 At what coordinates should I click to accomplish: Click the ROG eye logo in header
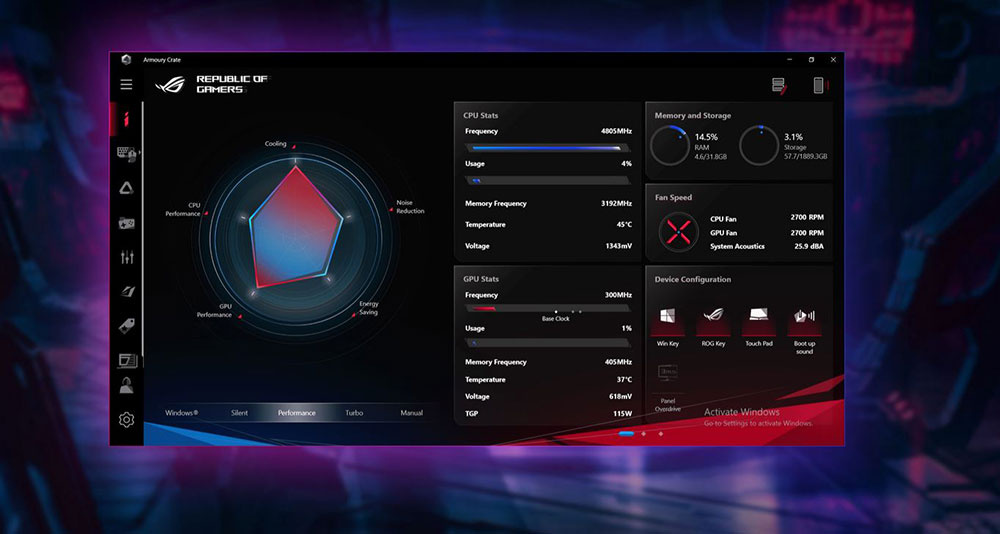170,85
